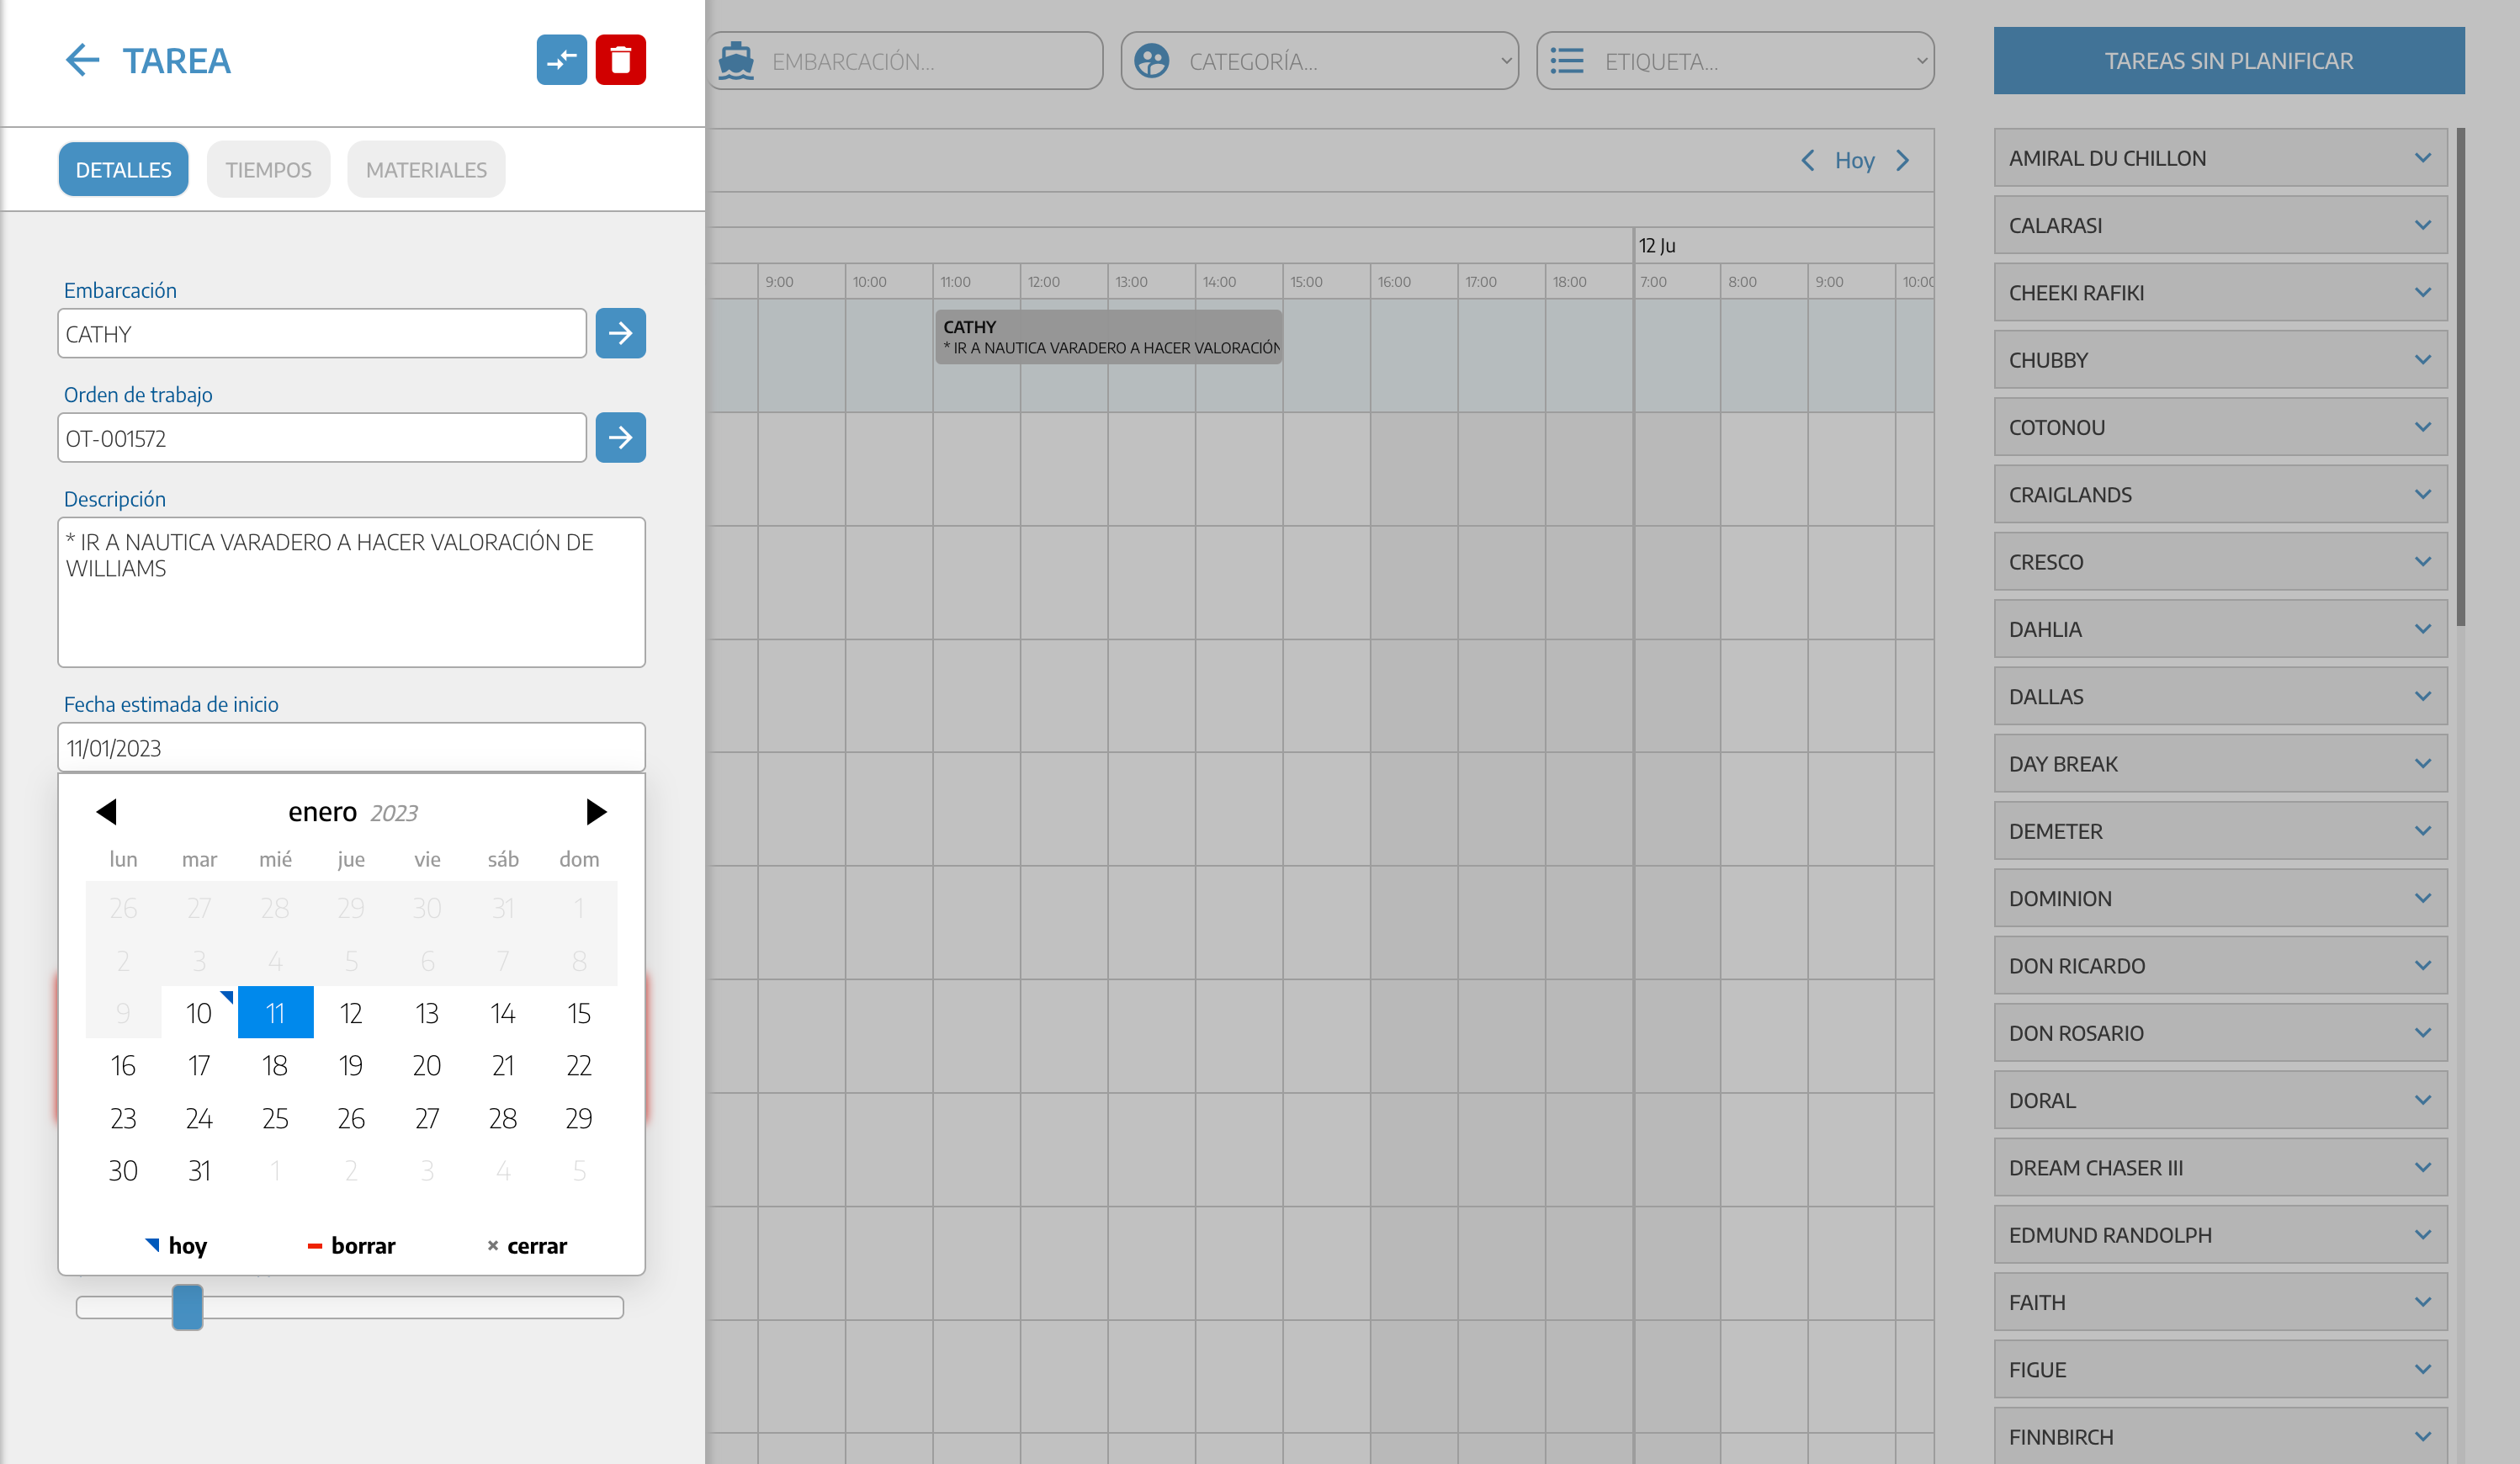The width and height of the screenshot is (2520, 1464).
Task: Open the Etiqueta filter dropdown
Action: point(1735,61)
